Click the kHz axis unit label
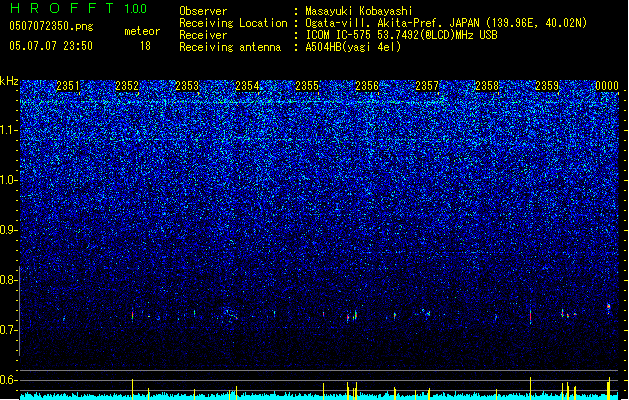 click(x=9, y=81)
